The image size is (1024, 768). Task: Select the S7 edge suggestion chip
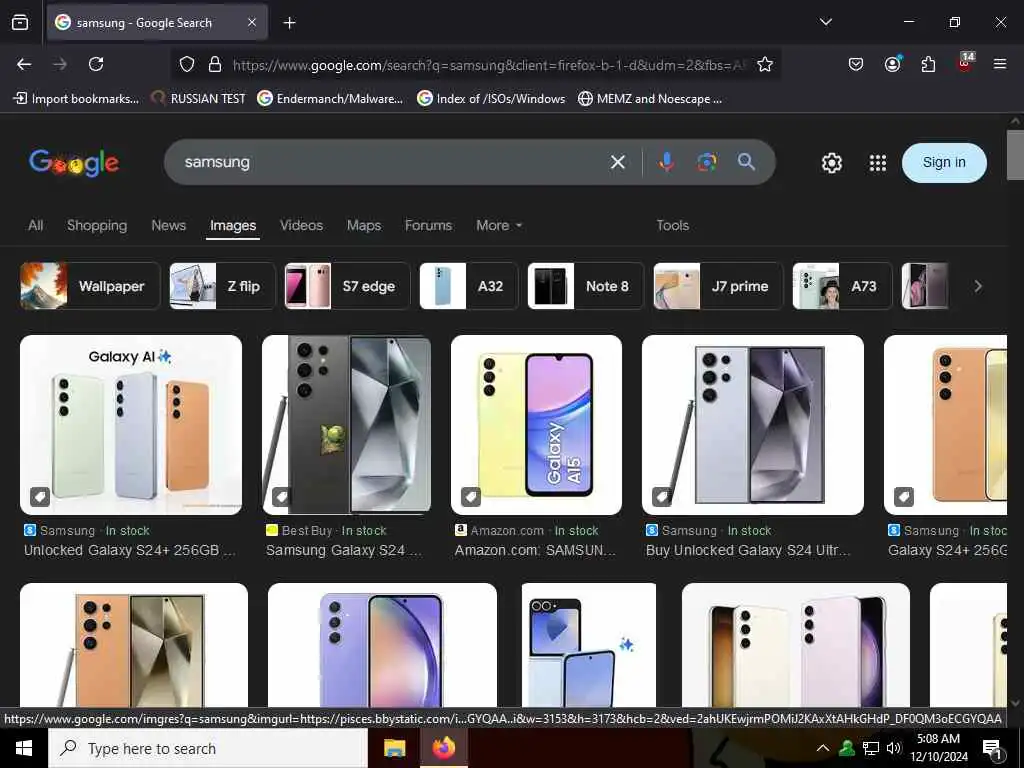point(347,286)
